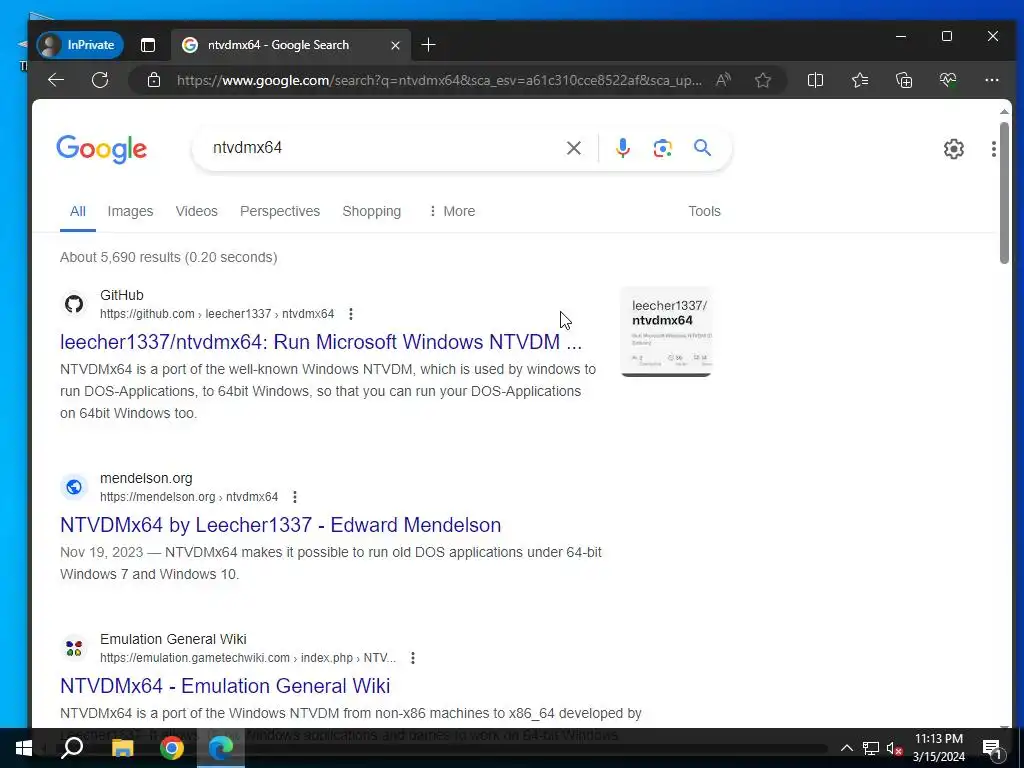The height and width of the screenshot is (768, 1024).
Task: Open the tab actions menu icon
Action: point(148,45)
